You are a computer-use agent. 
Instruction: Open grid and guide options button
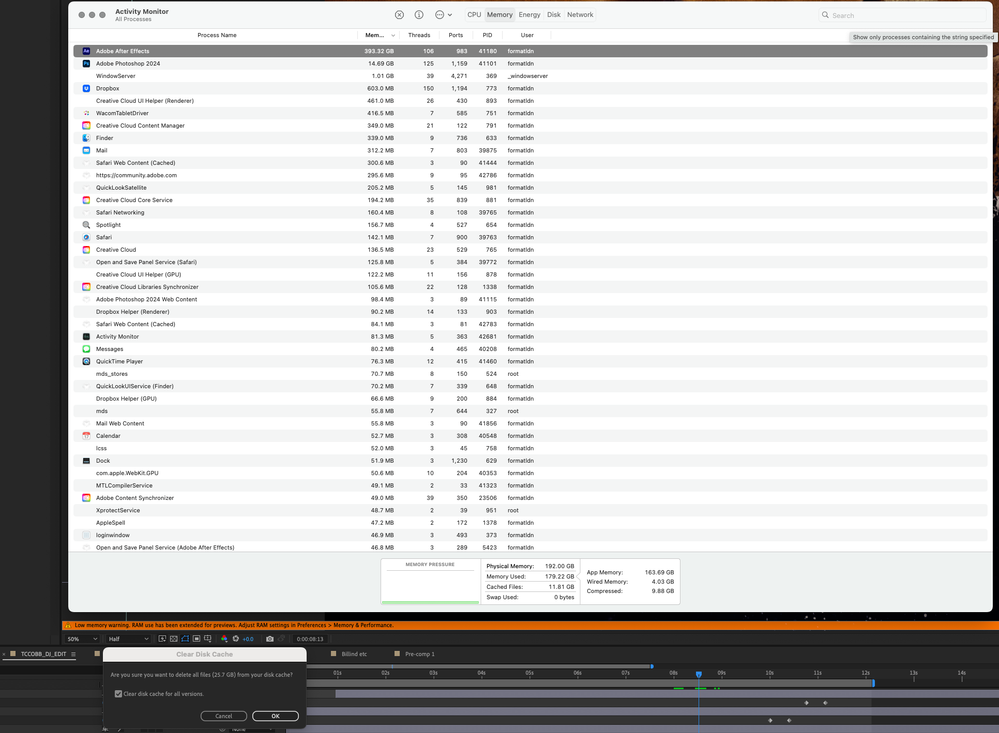click(208, 639)
